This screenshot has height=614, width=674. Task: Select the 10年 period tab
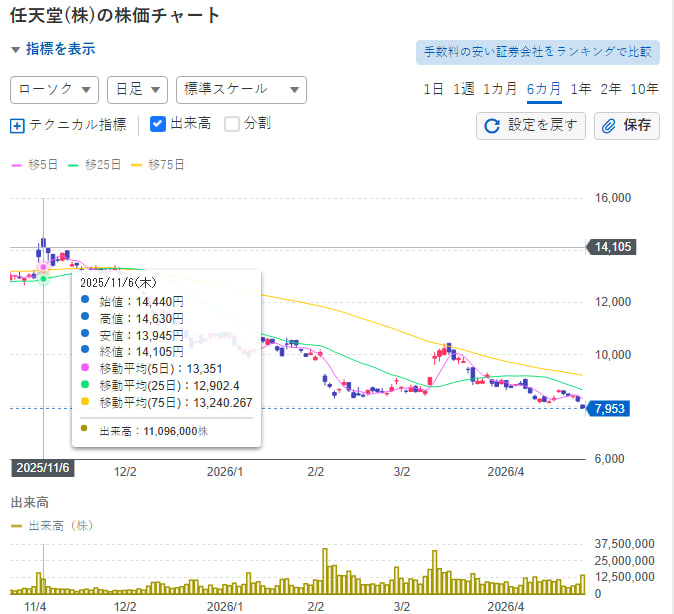644,89
